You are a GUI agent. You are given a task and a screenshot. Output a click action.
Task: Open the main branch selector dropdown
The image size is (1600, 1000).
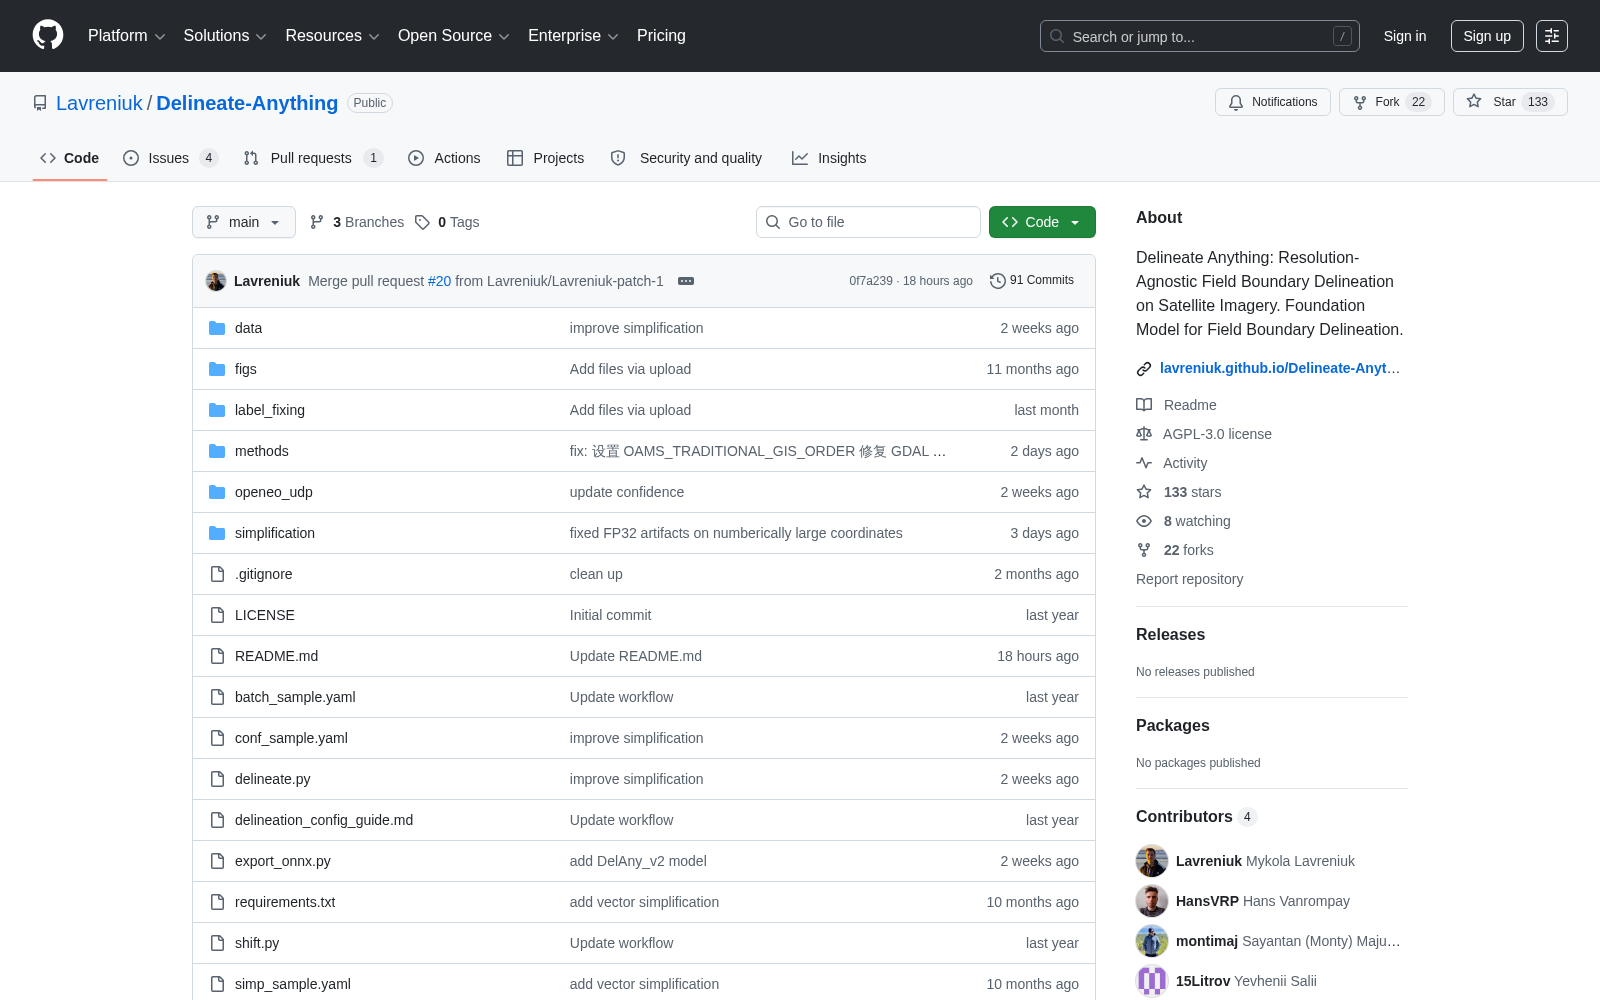(x=244, y=222)
